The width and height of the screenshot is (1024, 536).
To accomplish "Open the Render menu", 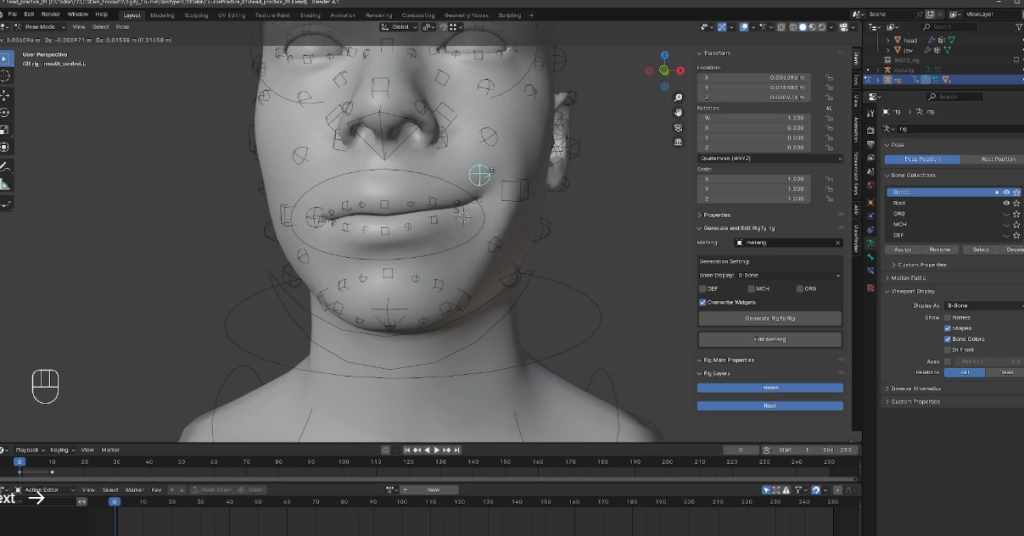I will (x=50, y=15).
